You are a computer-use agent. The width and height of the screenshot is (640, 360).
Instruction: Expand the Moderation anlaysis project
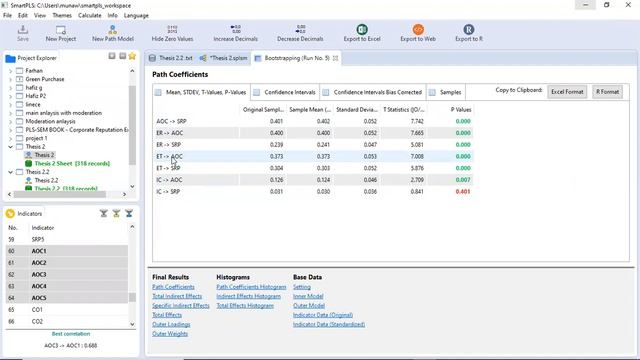[x=10, y=121]
